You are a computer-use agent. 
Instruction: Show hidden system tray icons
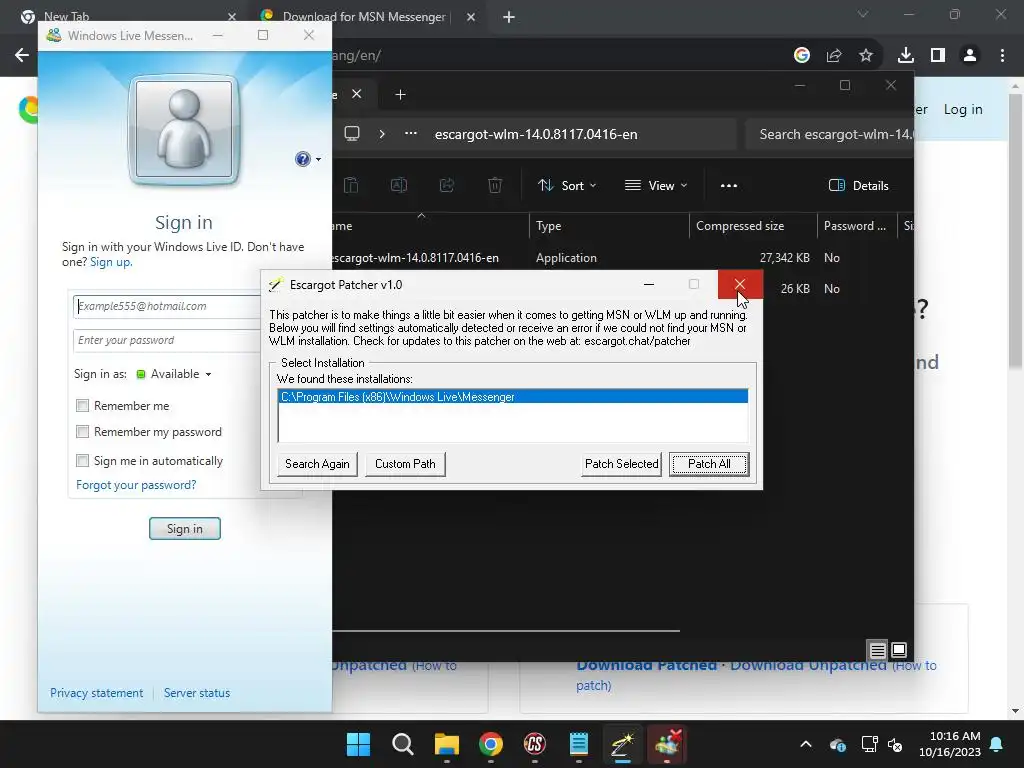806,744
